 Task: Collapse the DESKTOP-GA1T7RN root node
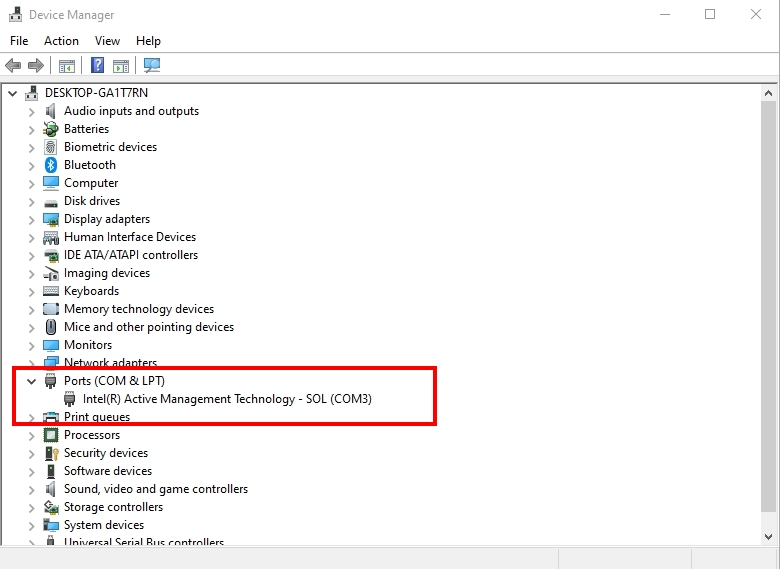point(13,93)
